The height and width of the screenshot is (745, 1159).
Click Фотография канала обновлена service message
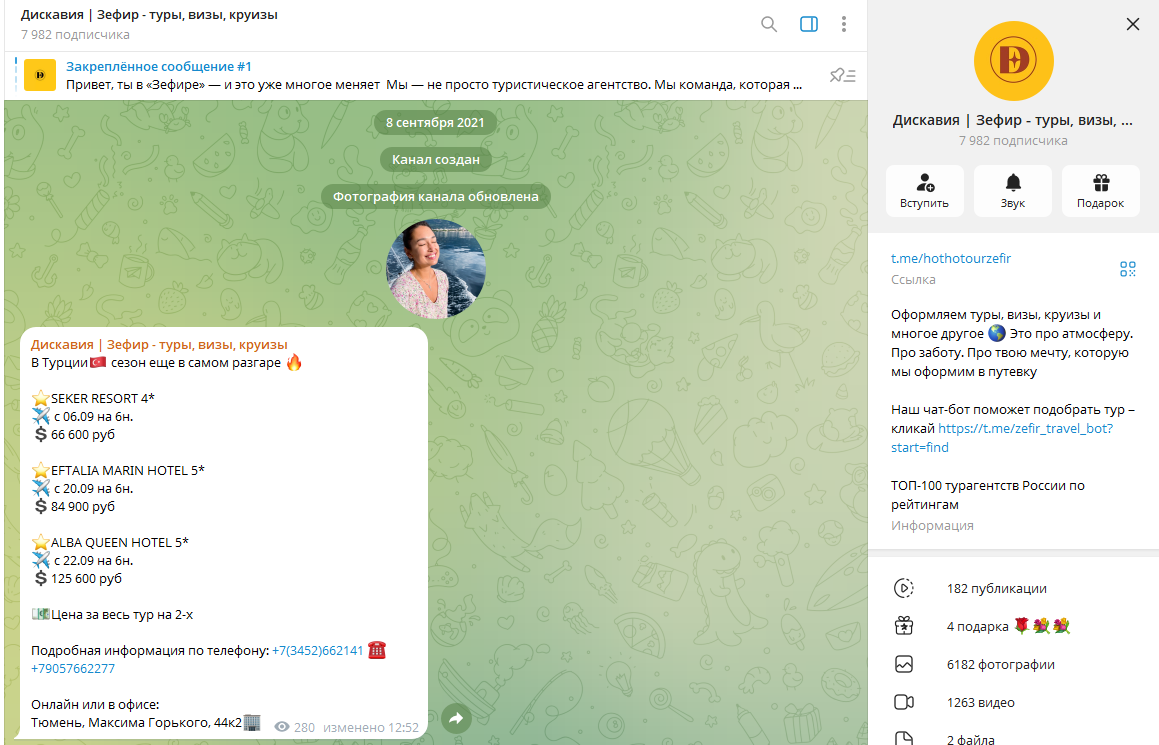click(435, 197)
